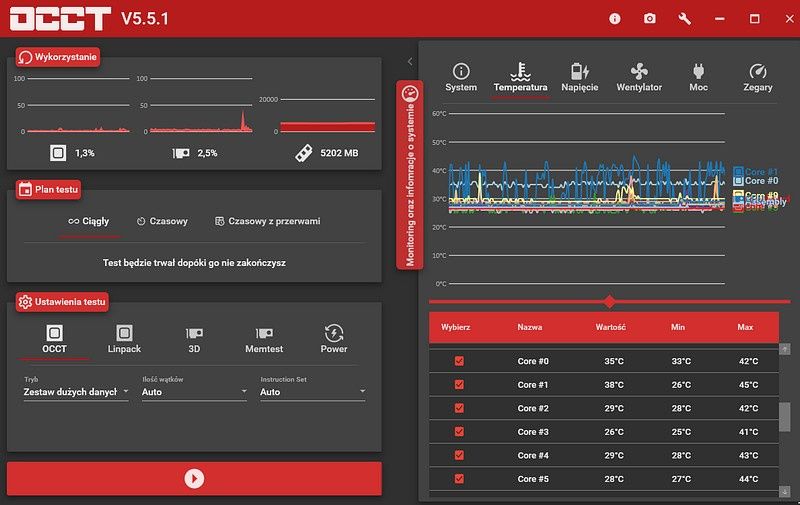Click the 5202 MB memory value

tap(339, 153)
